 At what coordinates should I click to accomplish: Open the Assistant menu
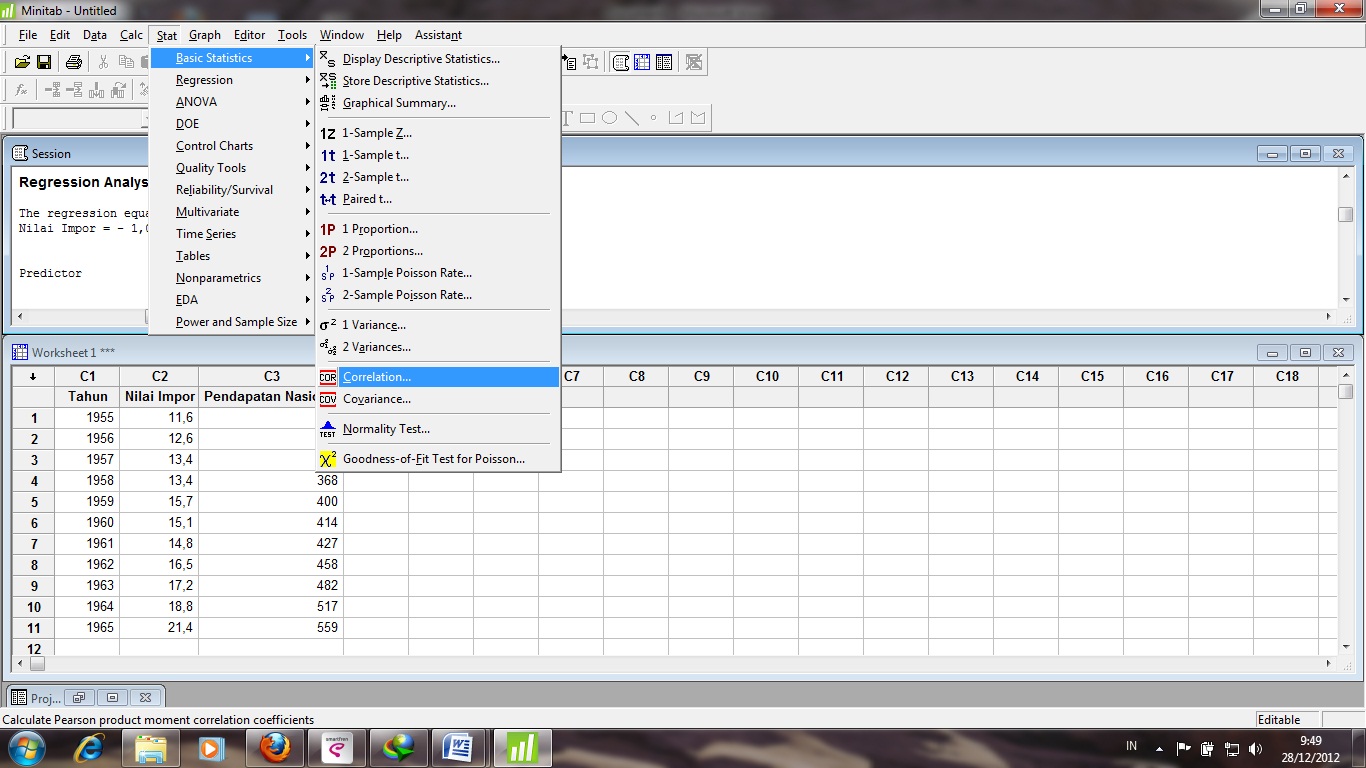[x=438, y=35]
